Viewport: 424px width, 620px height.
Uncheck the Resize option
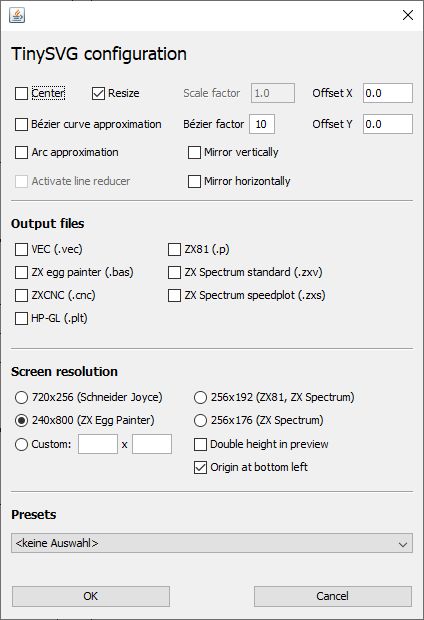[x=98, y=94]
